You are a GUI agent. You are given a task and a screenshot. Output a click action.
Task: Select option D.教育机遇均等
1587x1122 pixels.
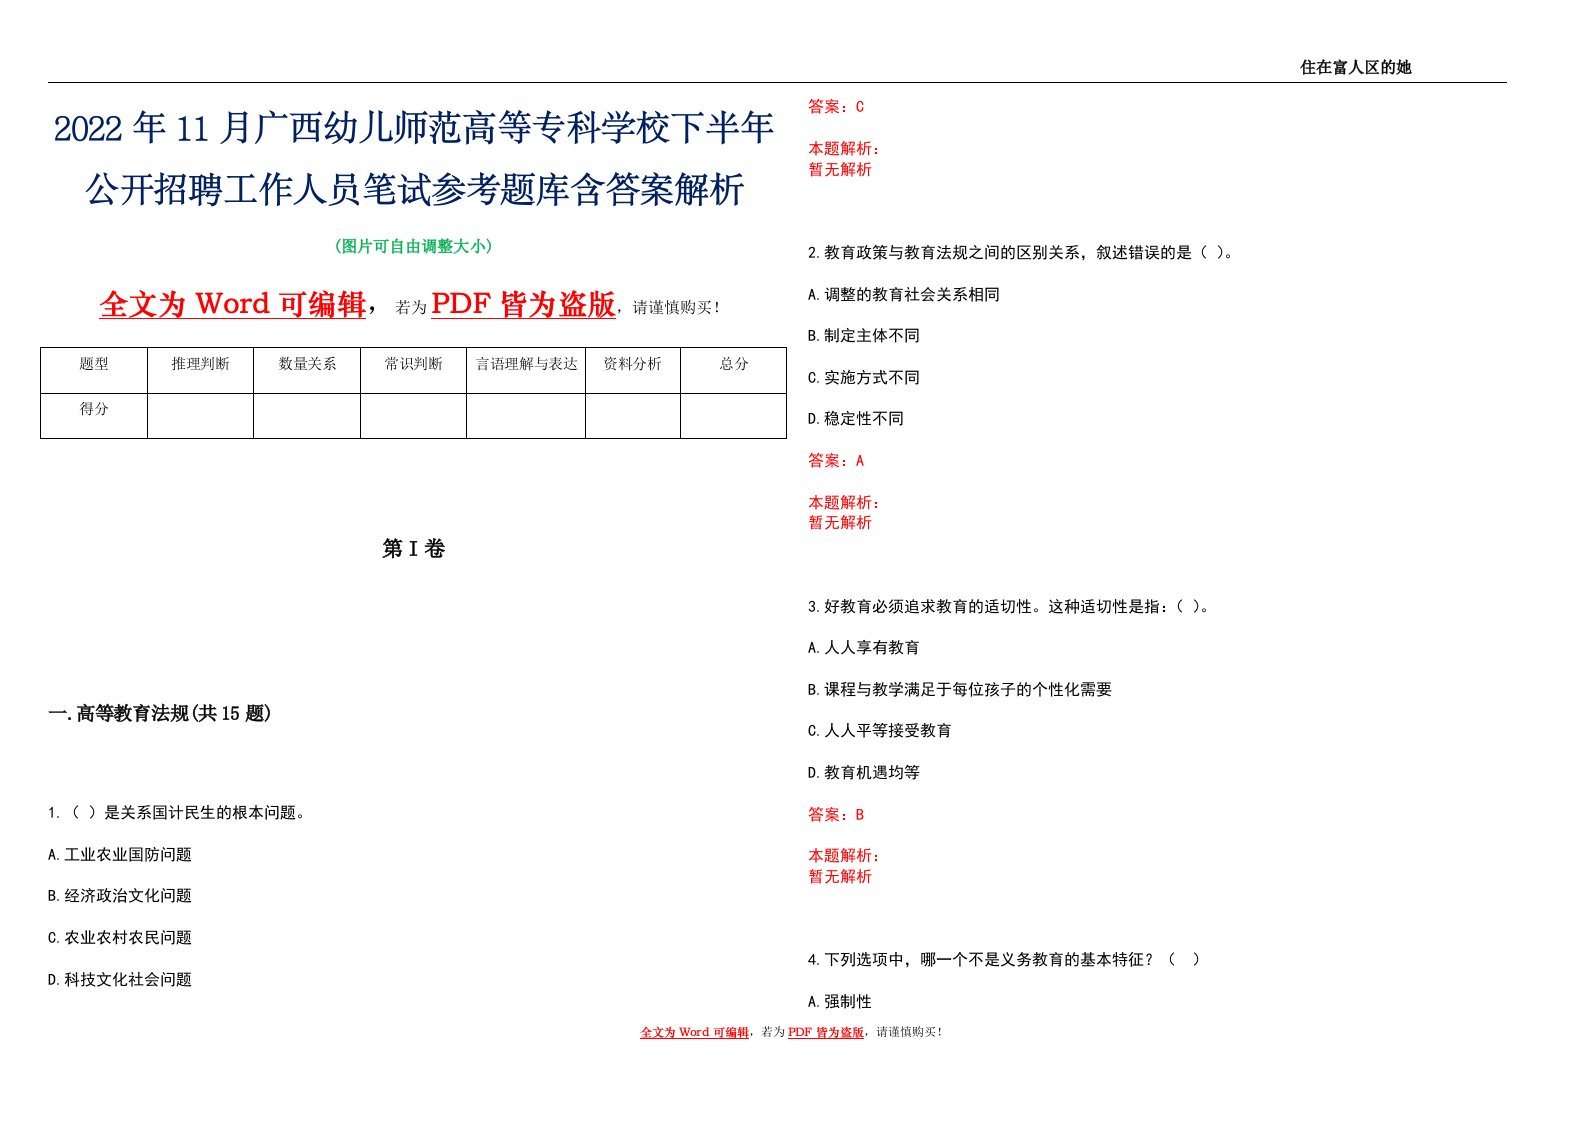coord(864,773)
